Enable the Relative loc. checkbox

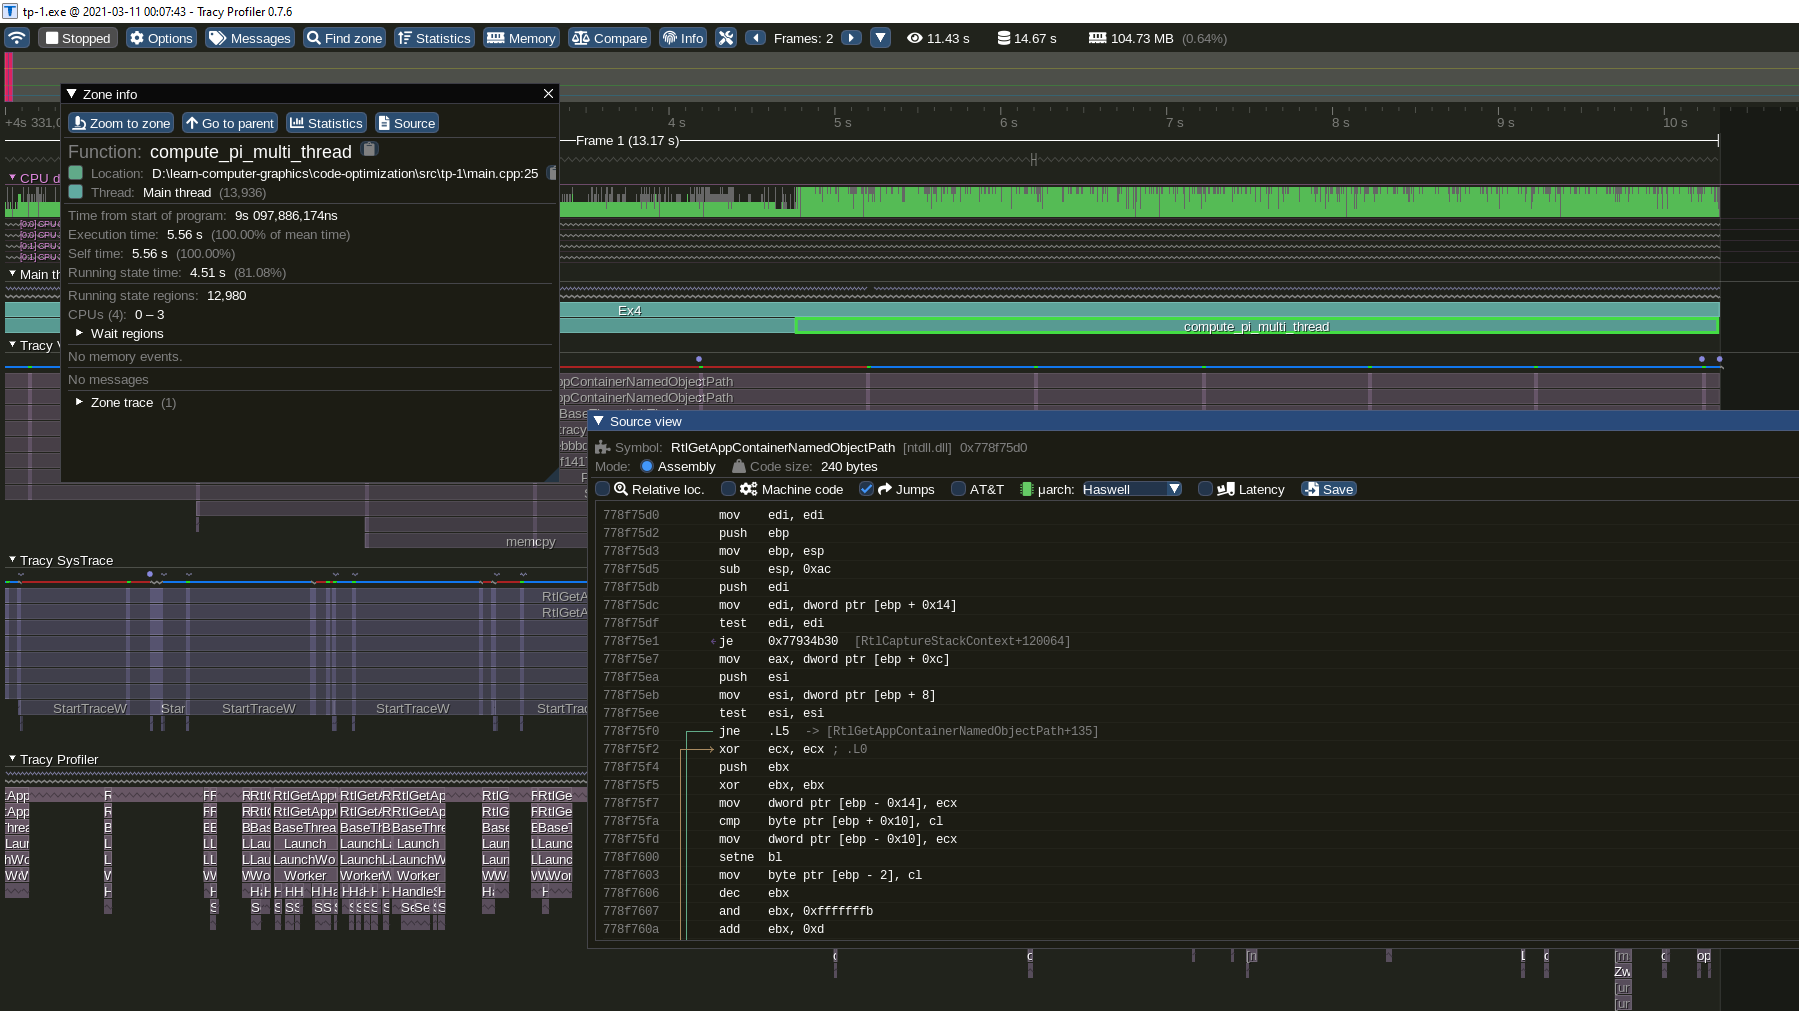tap(602, 489)
